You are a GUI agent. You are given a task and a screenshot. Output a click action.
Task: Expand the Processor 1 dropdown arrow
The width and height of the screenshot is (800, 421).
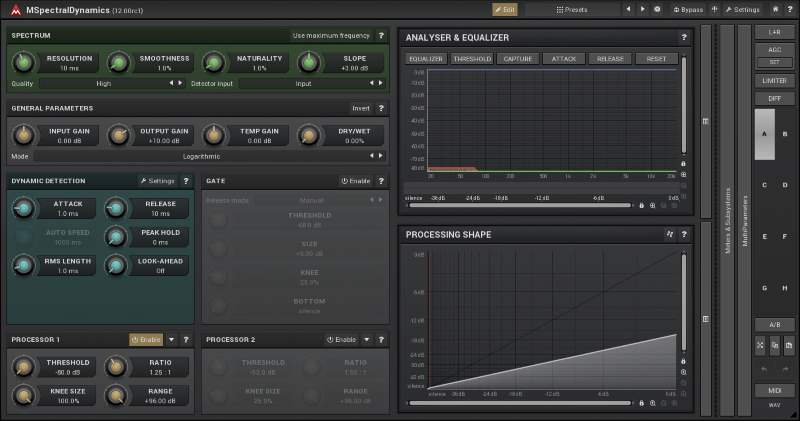pyautogui.click(x=171, y=339)
